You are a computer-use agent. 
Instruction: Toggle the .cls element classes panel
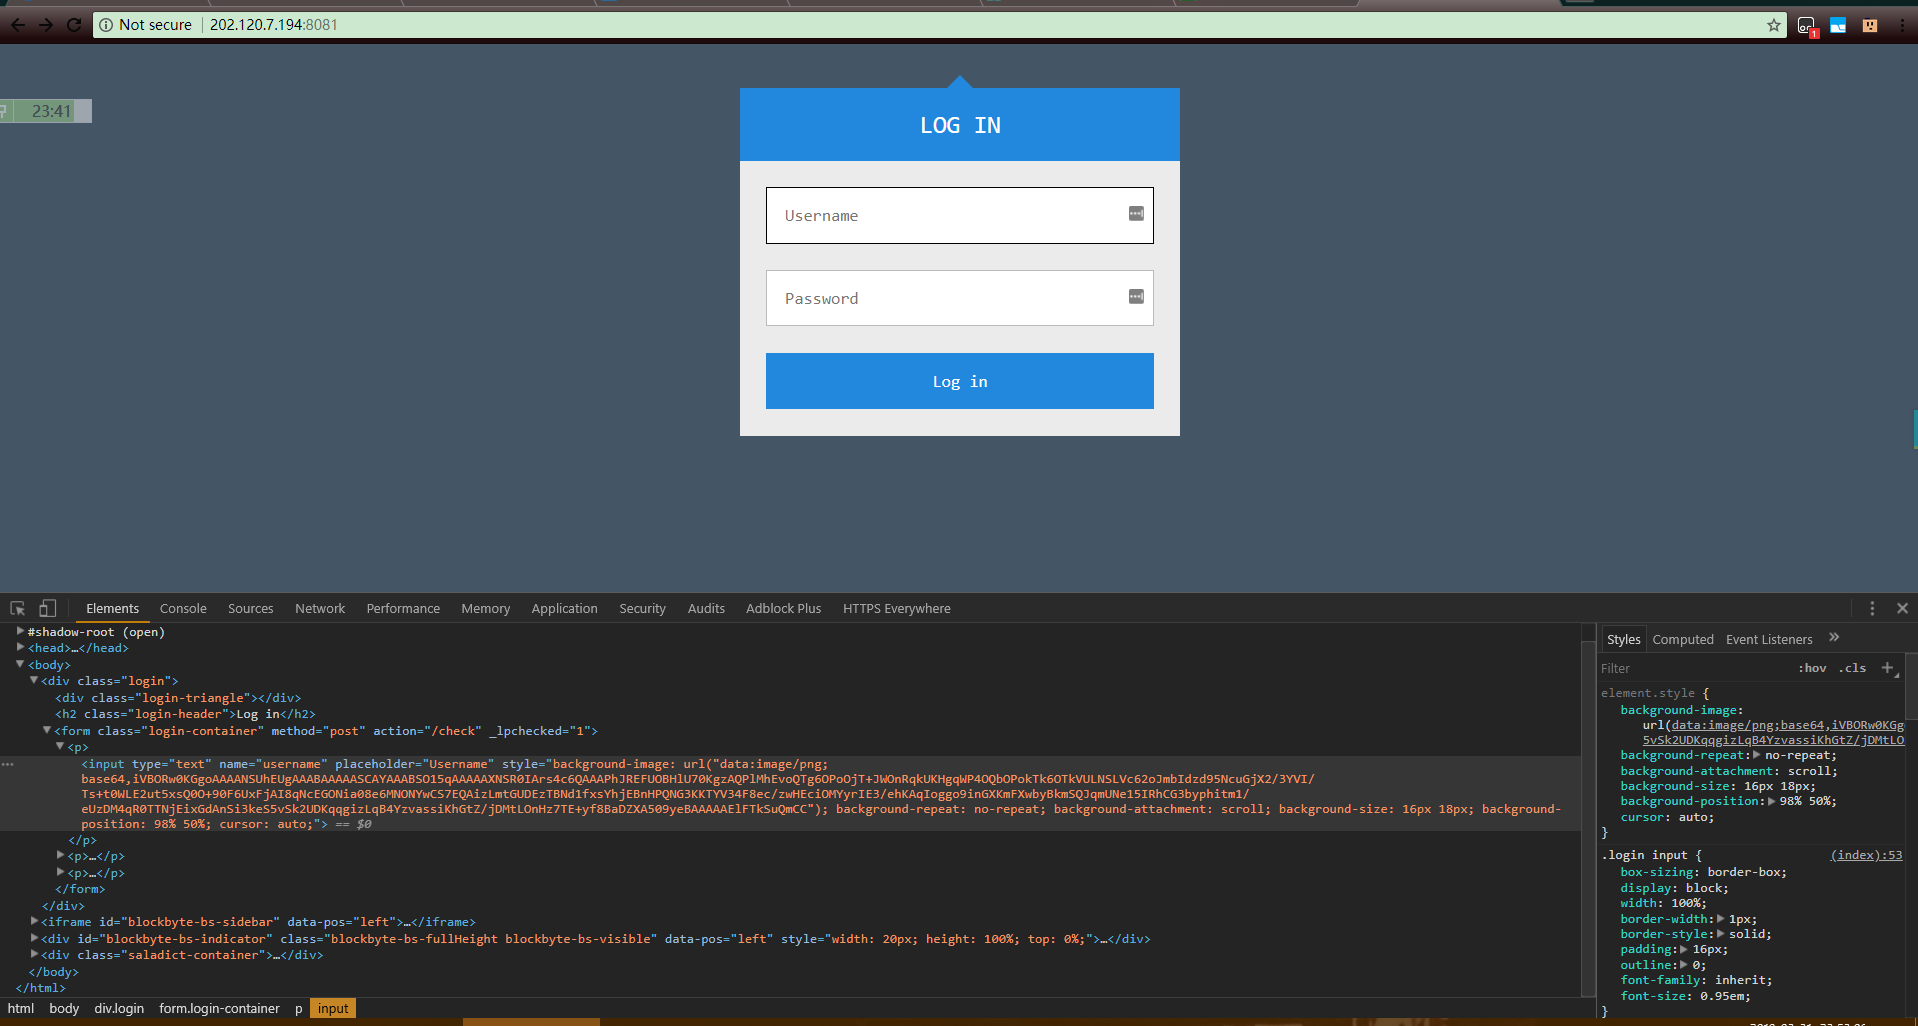pos(1853,668)
